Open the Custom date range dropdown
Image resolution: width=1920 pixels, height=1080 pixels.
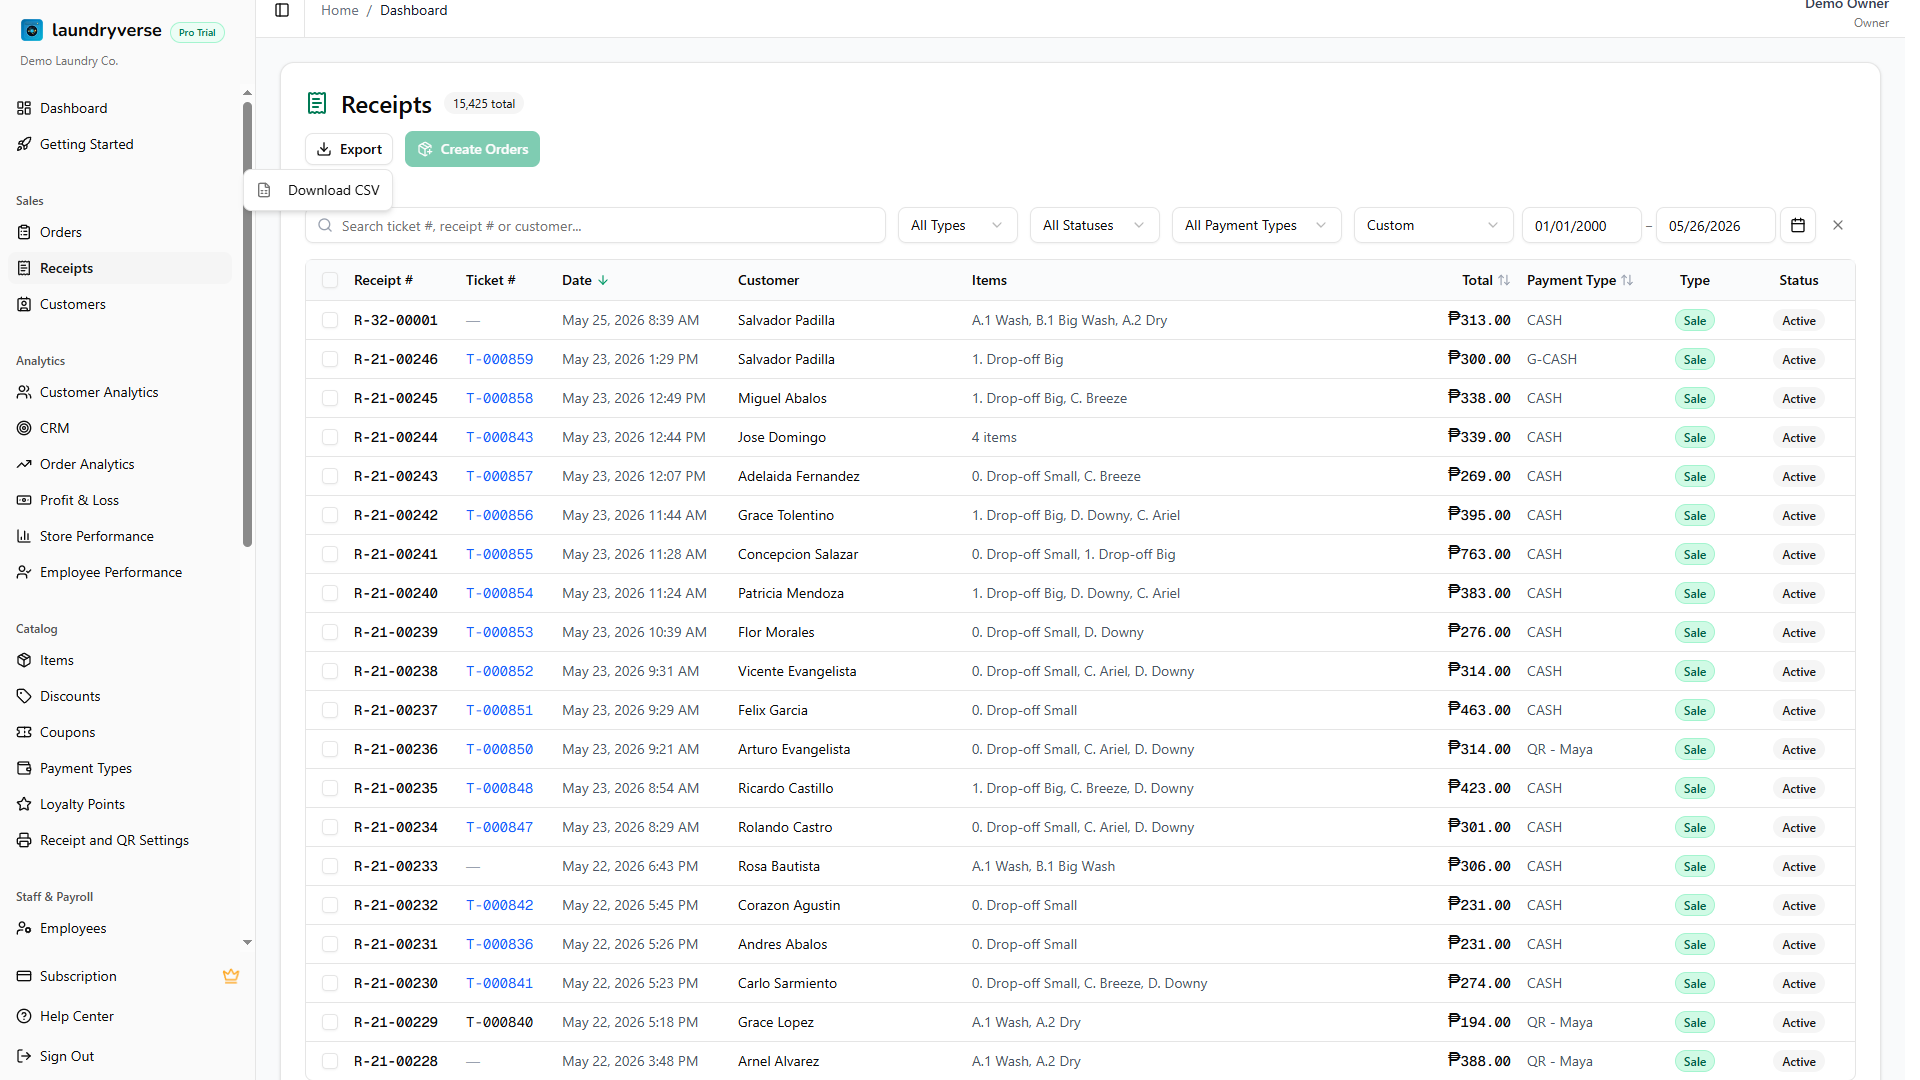point(1433,225)
